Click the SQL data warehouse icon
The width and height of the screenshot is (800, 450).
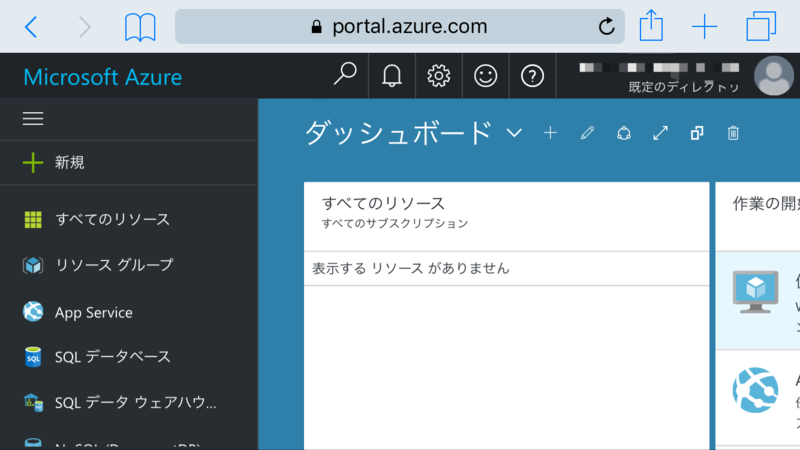(33, 403)
